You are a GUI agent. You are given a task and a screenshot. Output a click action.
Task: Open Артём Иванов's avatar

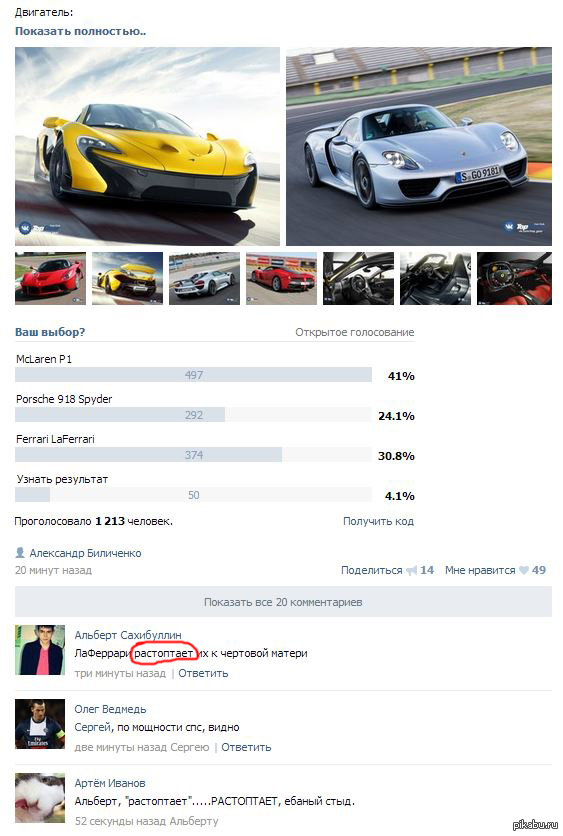tap(40, 798)
